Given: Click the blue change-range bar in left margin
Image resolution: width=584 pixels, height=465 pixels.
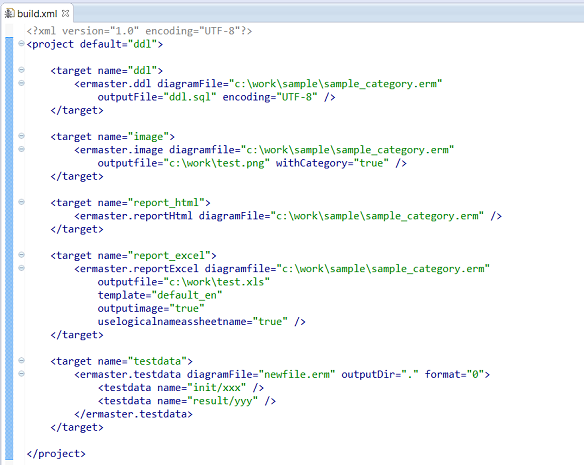Looking at the screenshot, I should click(9, 248).
